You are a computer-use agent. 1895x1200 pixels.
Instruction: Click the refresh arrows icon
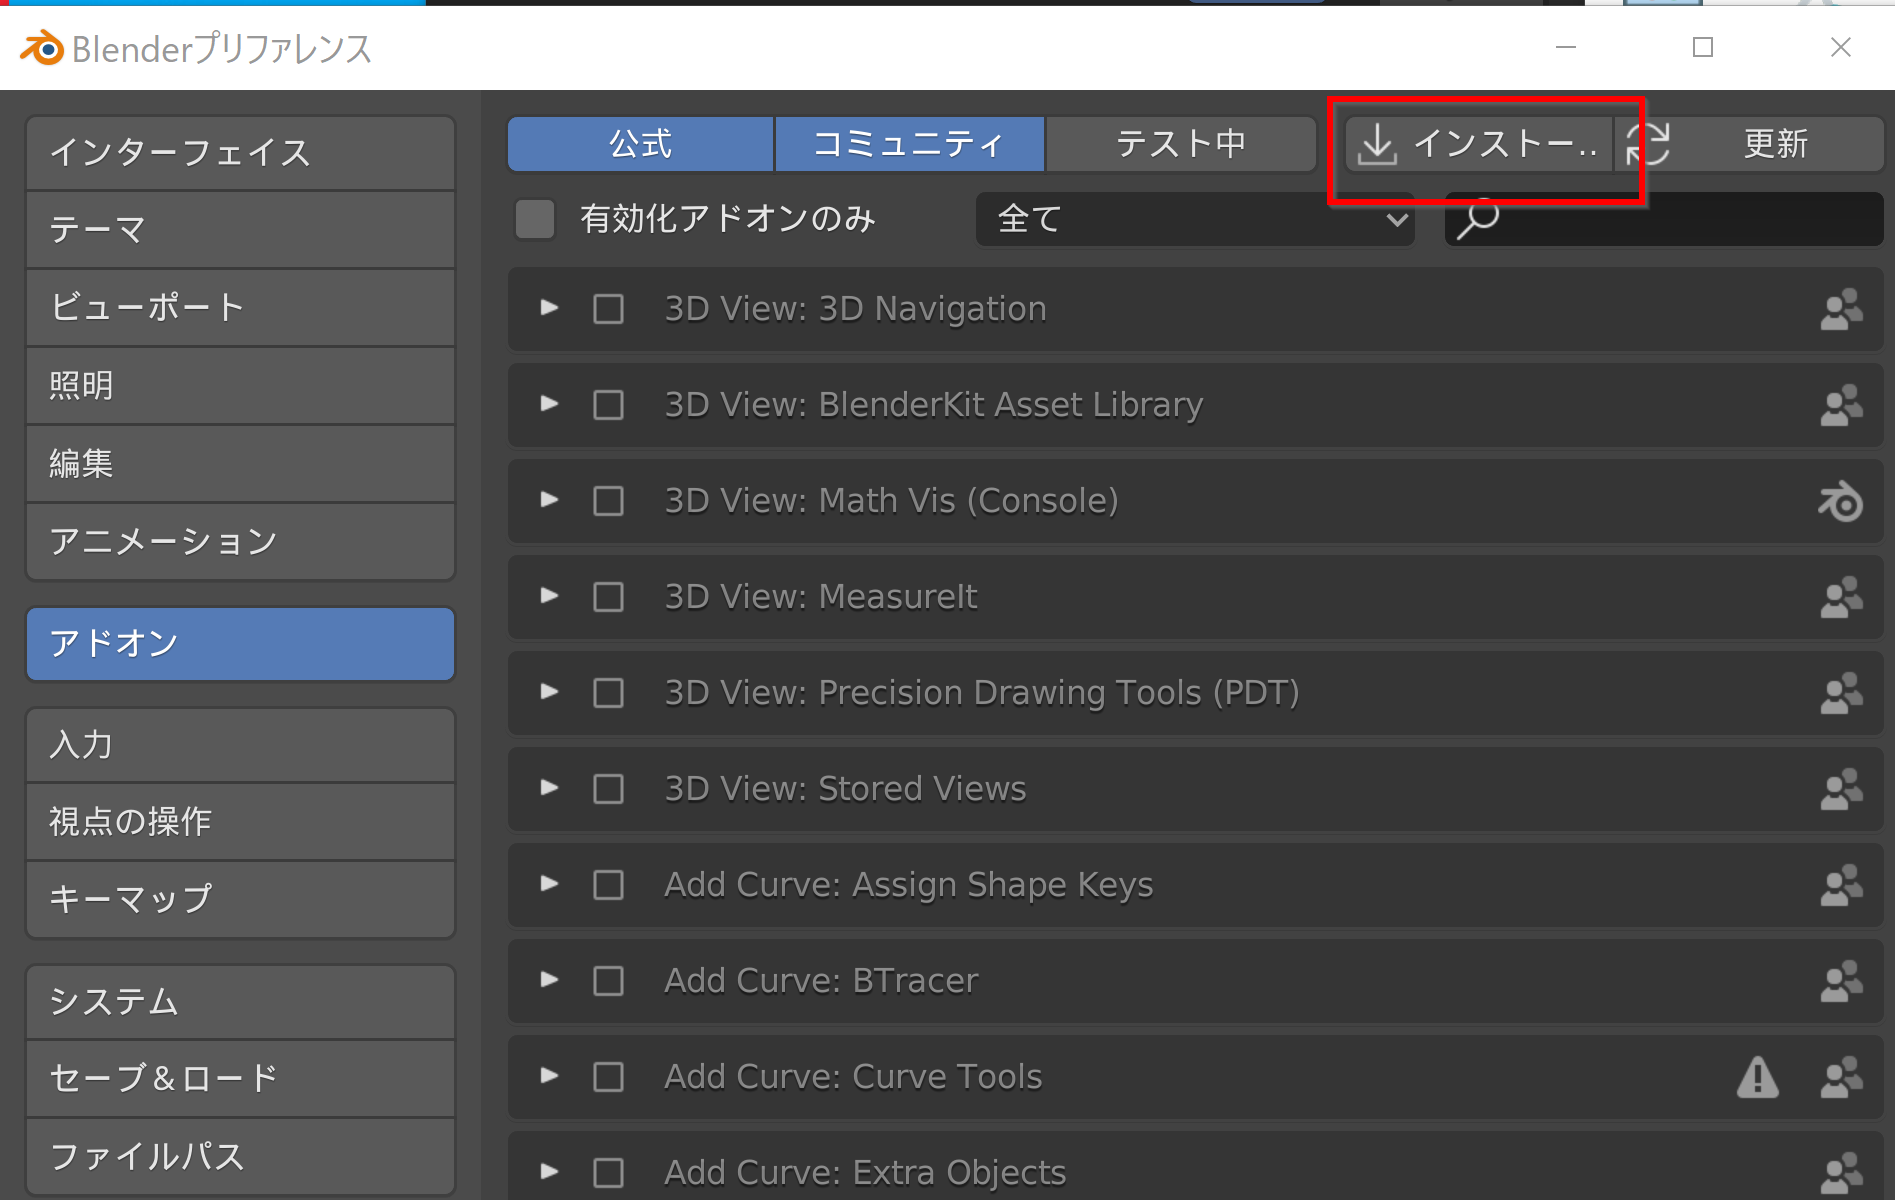coord(1648,145)
